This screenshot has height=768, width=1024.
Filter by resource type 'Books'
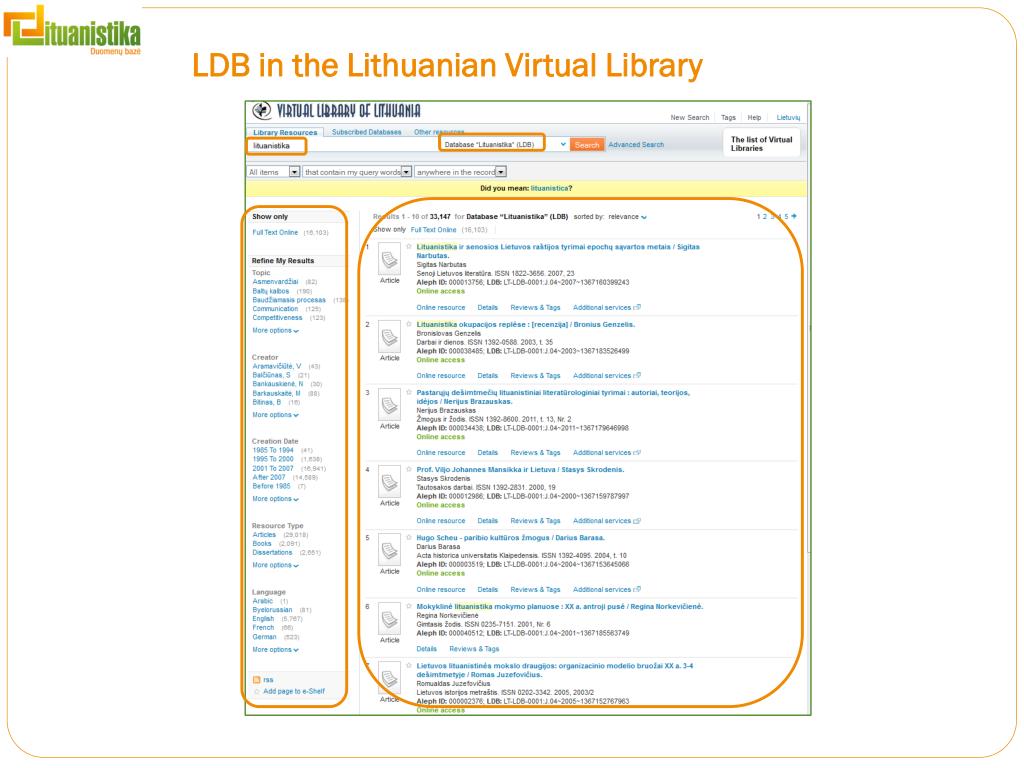click(262, 544)
